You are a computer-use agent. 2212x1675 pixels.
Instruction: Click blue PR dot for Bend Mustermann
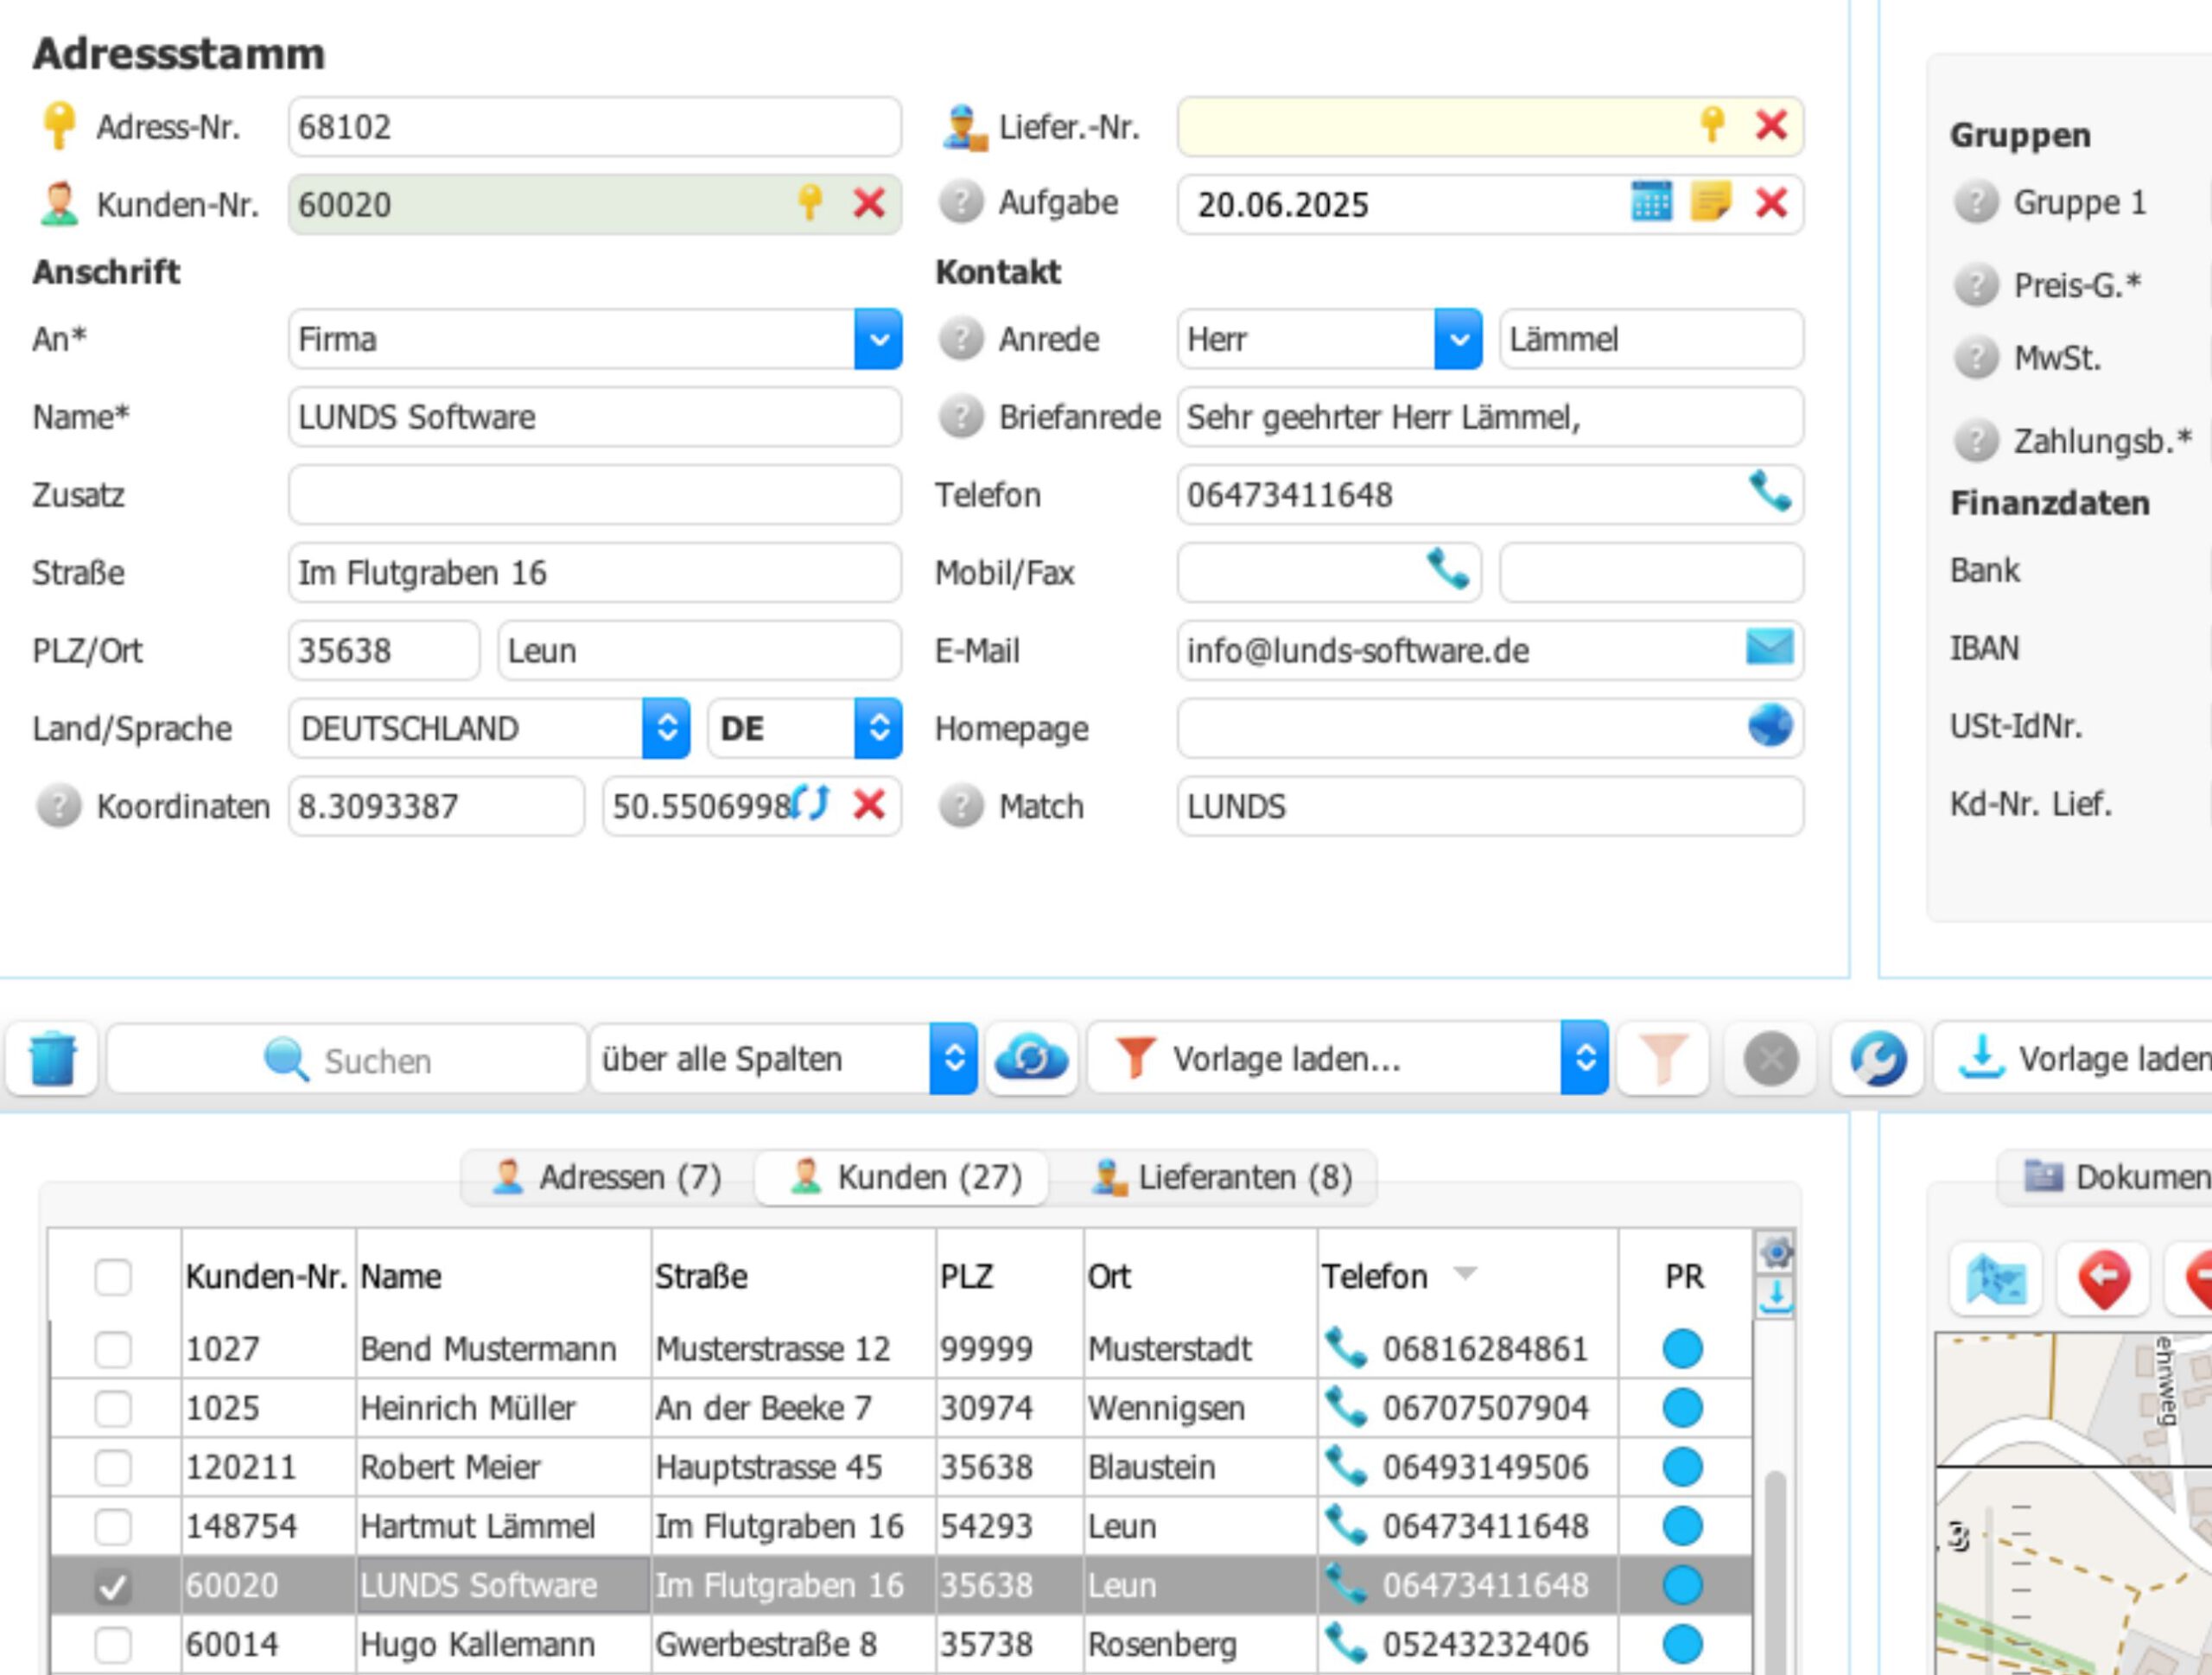(1682, 1348)
